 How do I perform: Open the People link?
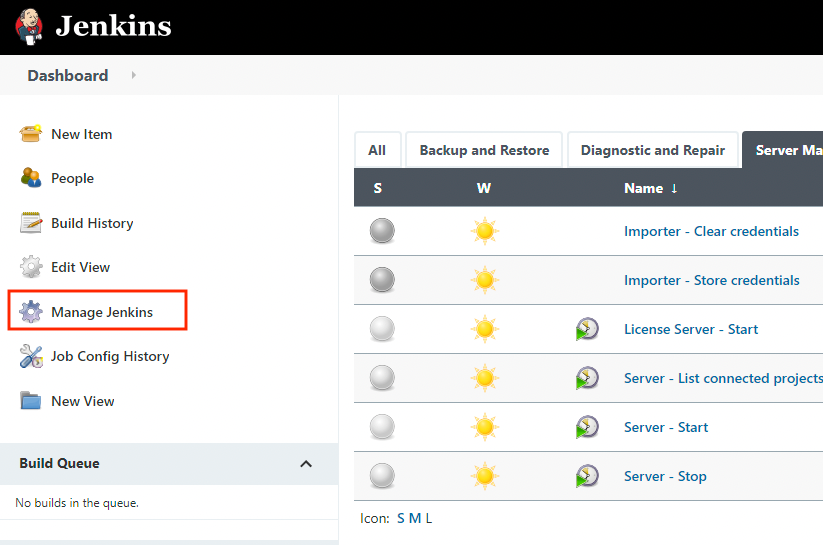pos(72,179)
